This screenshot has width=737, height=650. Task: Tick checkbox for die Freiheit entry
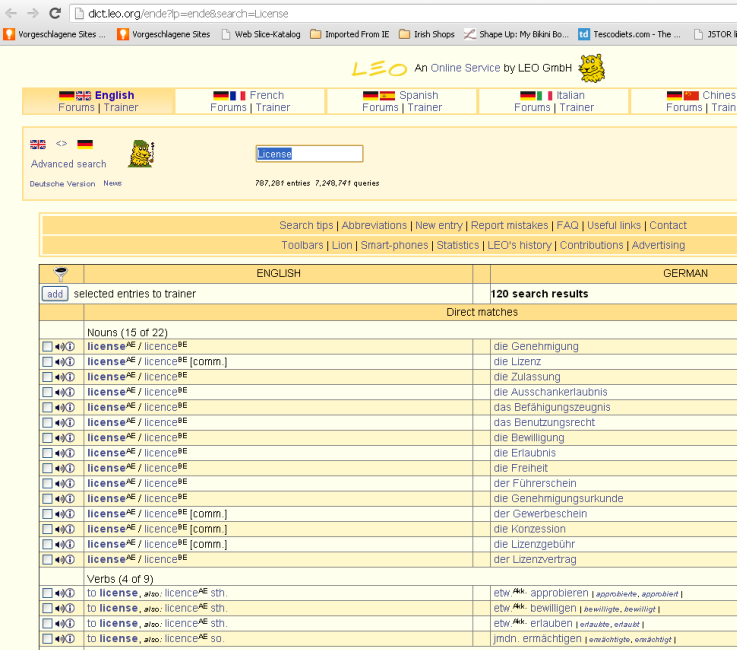click(47, 468)
